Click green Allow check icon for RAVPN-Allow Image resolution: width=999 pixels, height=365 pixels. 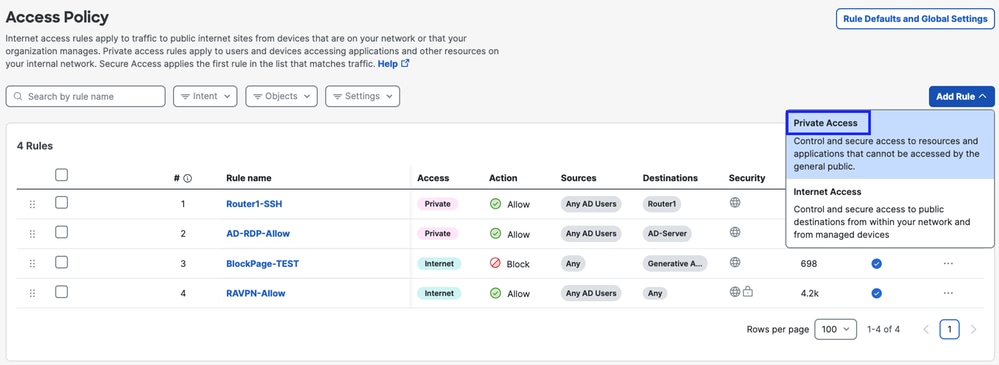[495, 293]
